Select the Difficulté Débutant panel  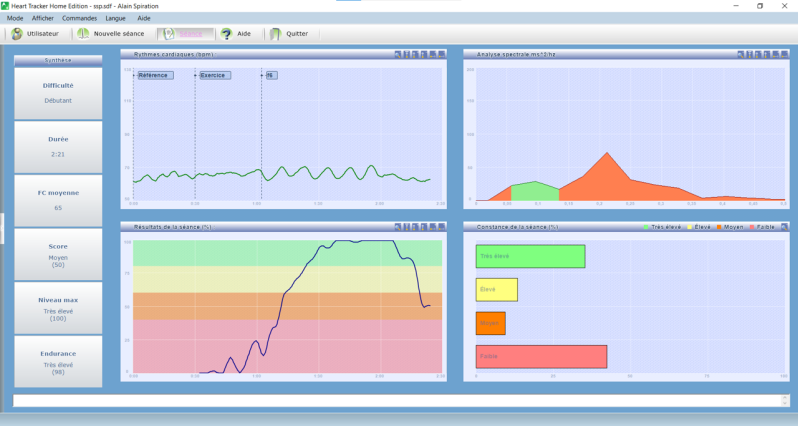[x=58, y=93]
